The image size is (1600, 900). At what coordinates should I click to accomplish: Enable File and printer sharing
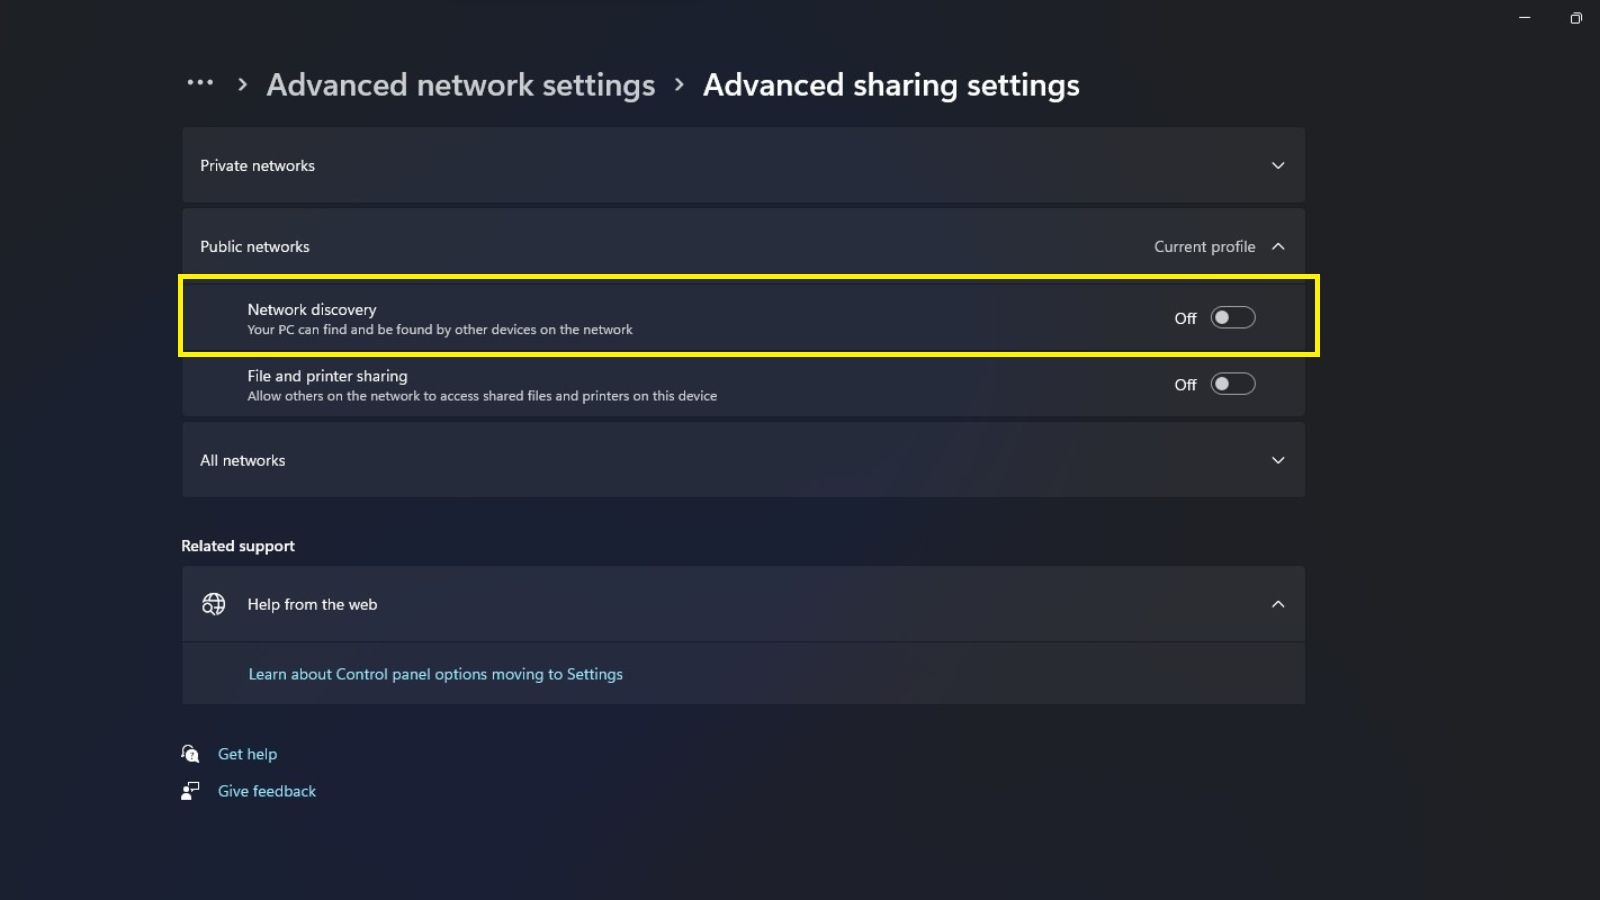pyautogui.click(x=1233, y=383)
